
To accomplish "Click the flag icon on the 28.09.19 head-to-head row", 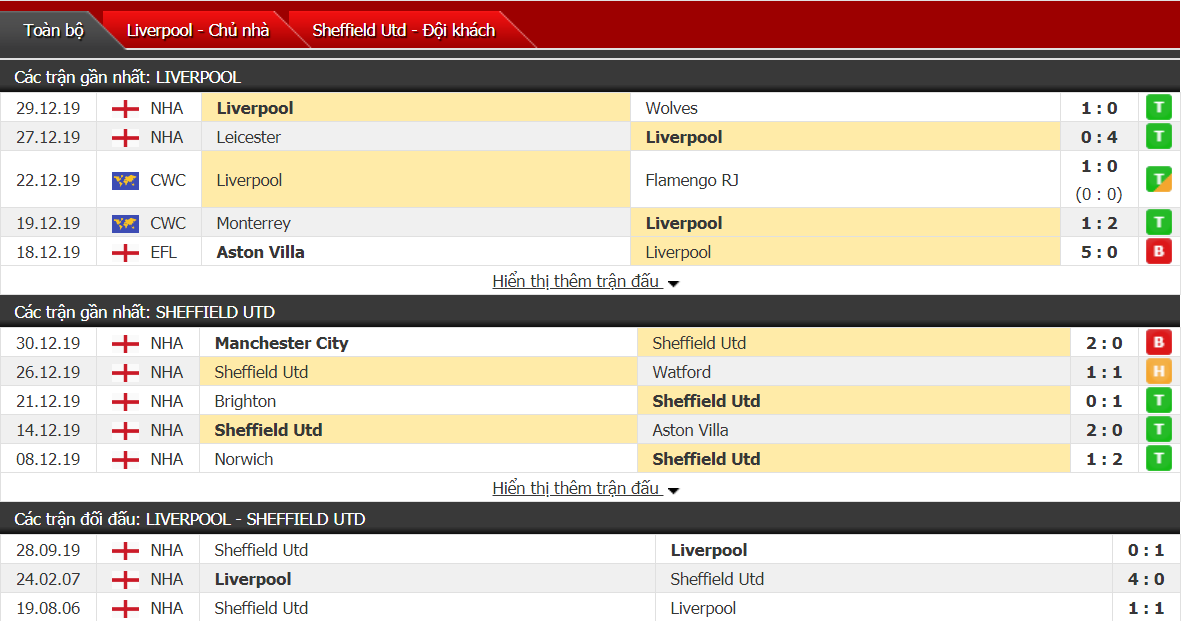I will 125,549.
